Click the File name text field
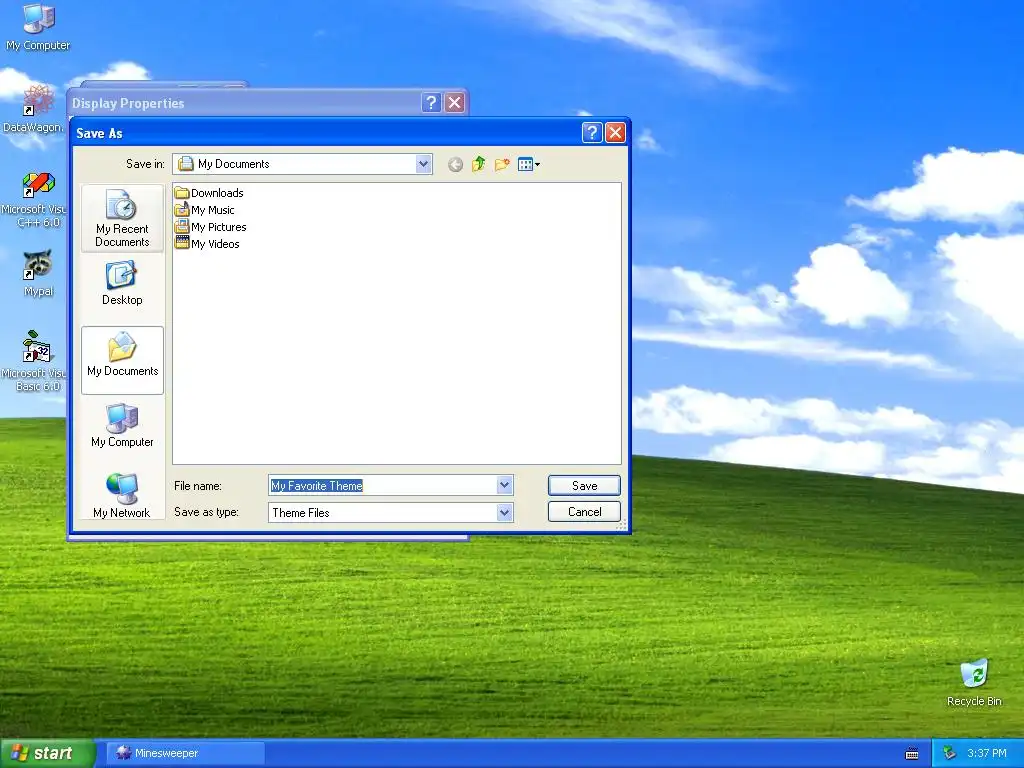This screenshot has width=1024, height=768. (x=383, y=485)
